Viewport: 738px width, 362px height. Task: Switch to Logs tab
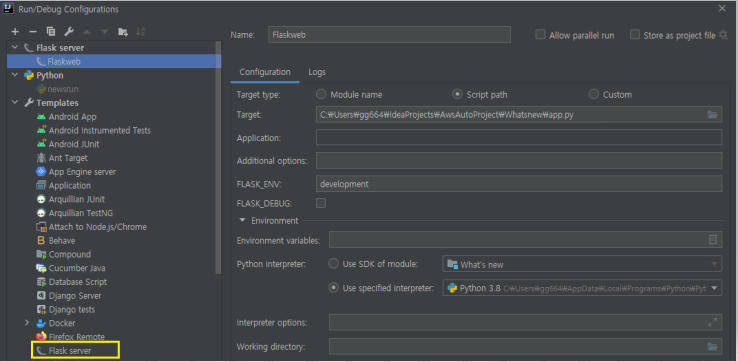click(317, 72)
